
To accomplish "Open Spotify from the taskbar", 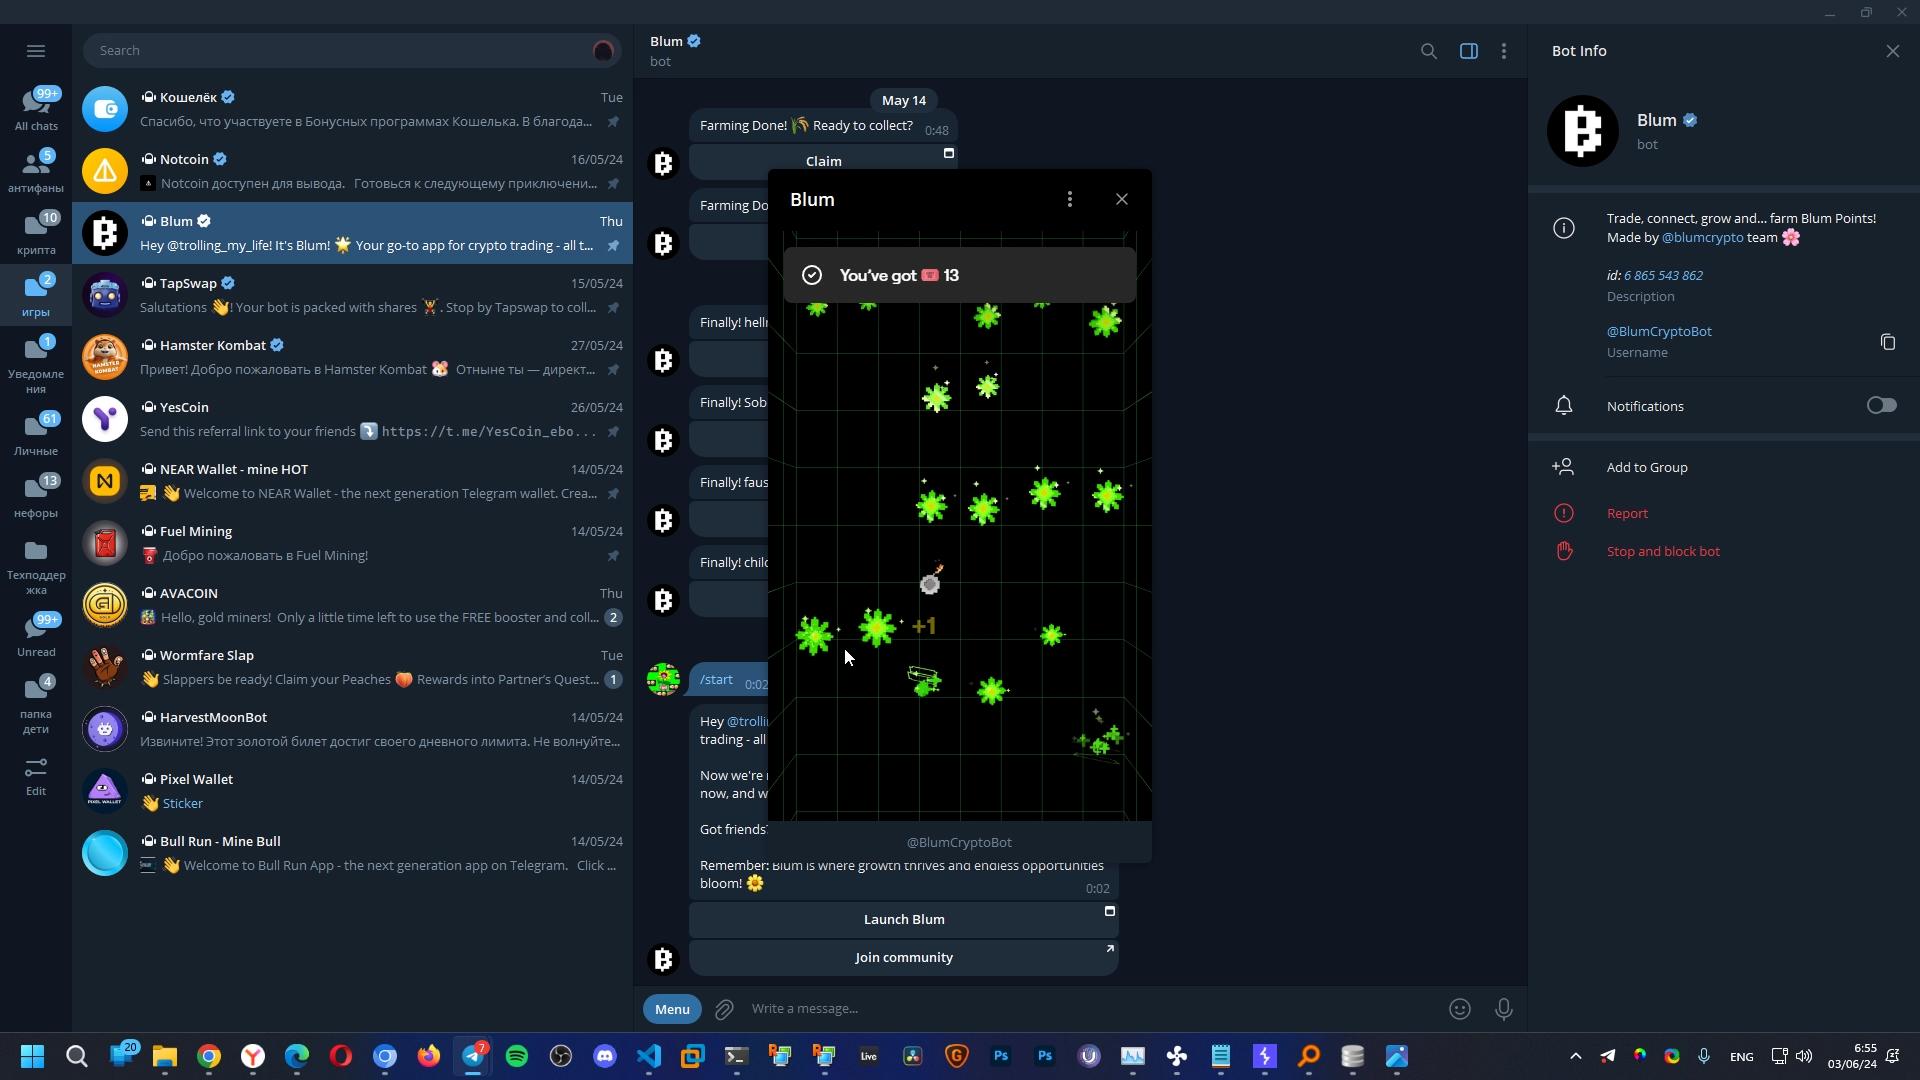I will pos(517,1056).
